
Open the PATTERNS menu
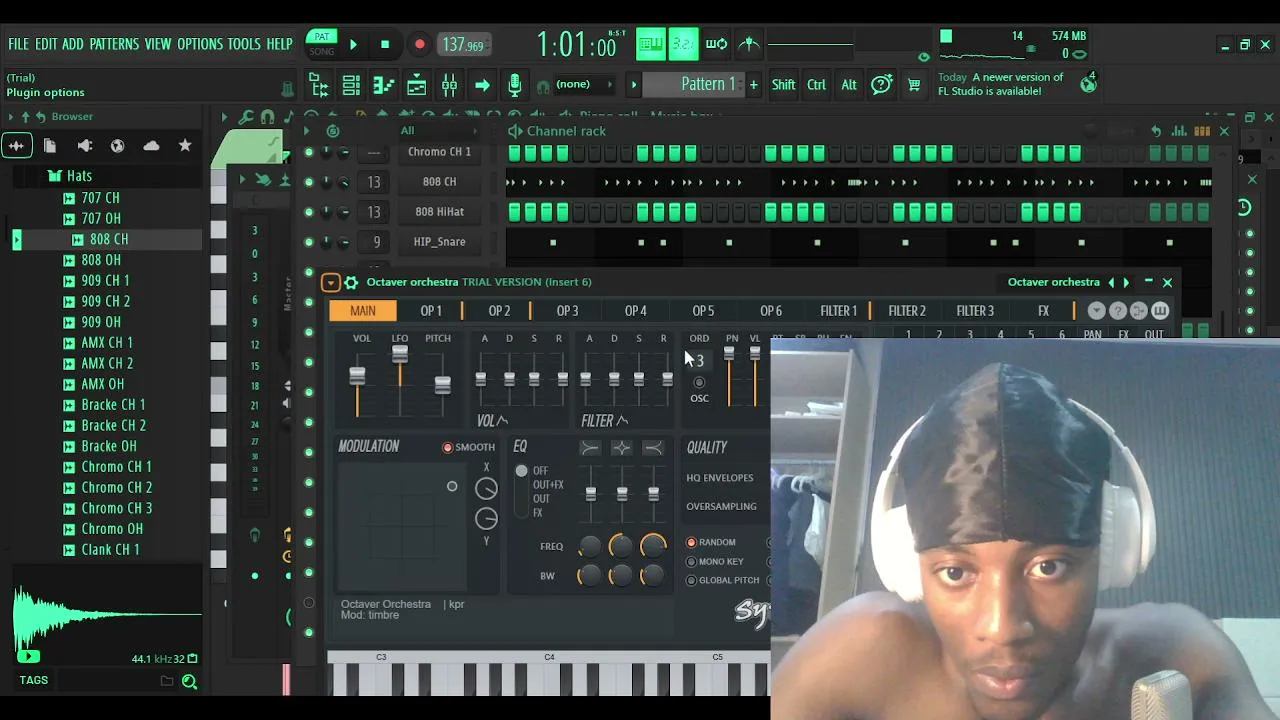pyautogui.click(x=114, y=44)
